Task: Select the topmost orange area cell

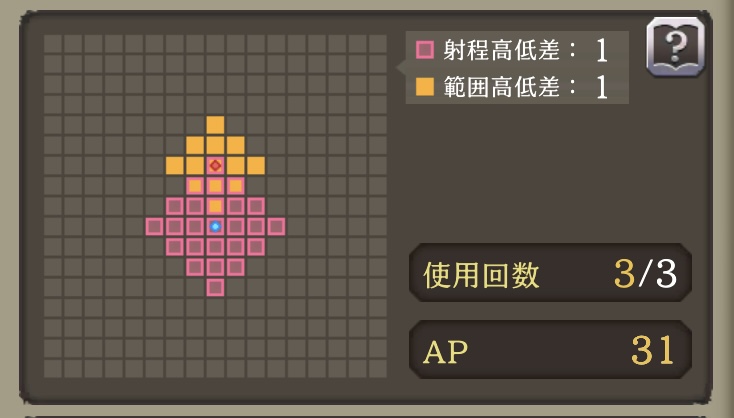Action: click(x=215, y=125)
